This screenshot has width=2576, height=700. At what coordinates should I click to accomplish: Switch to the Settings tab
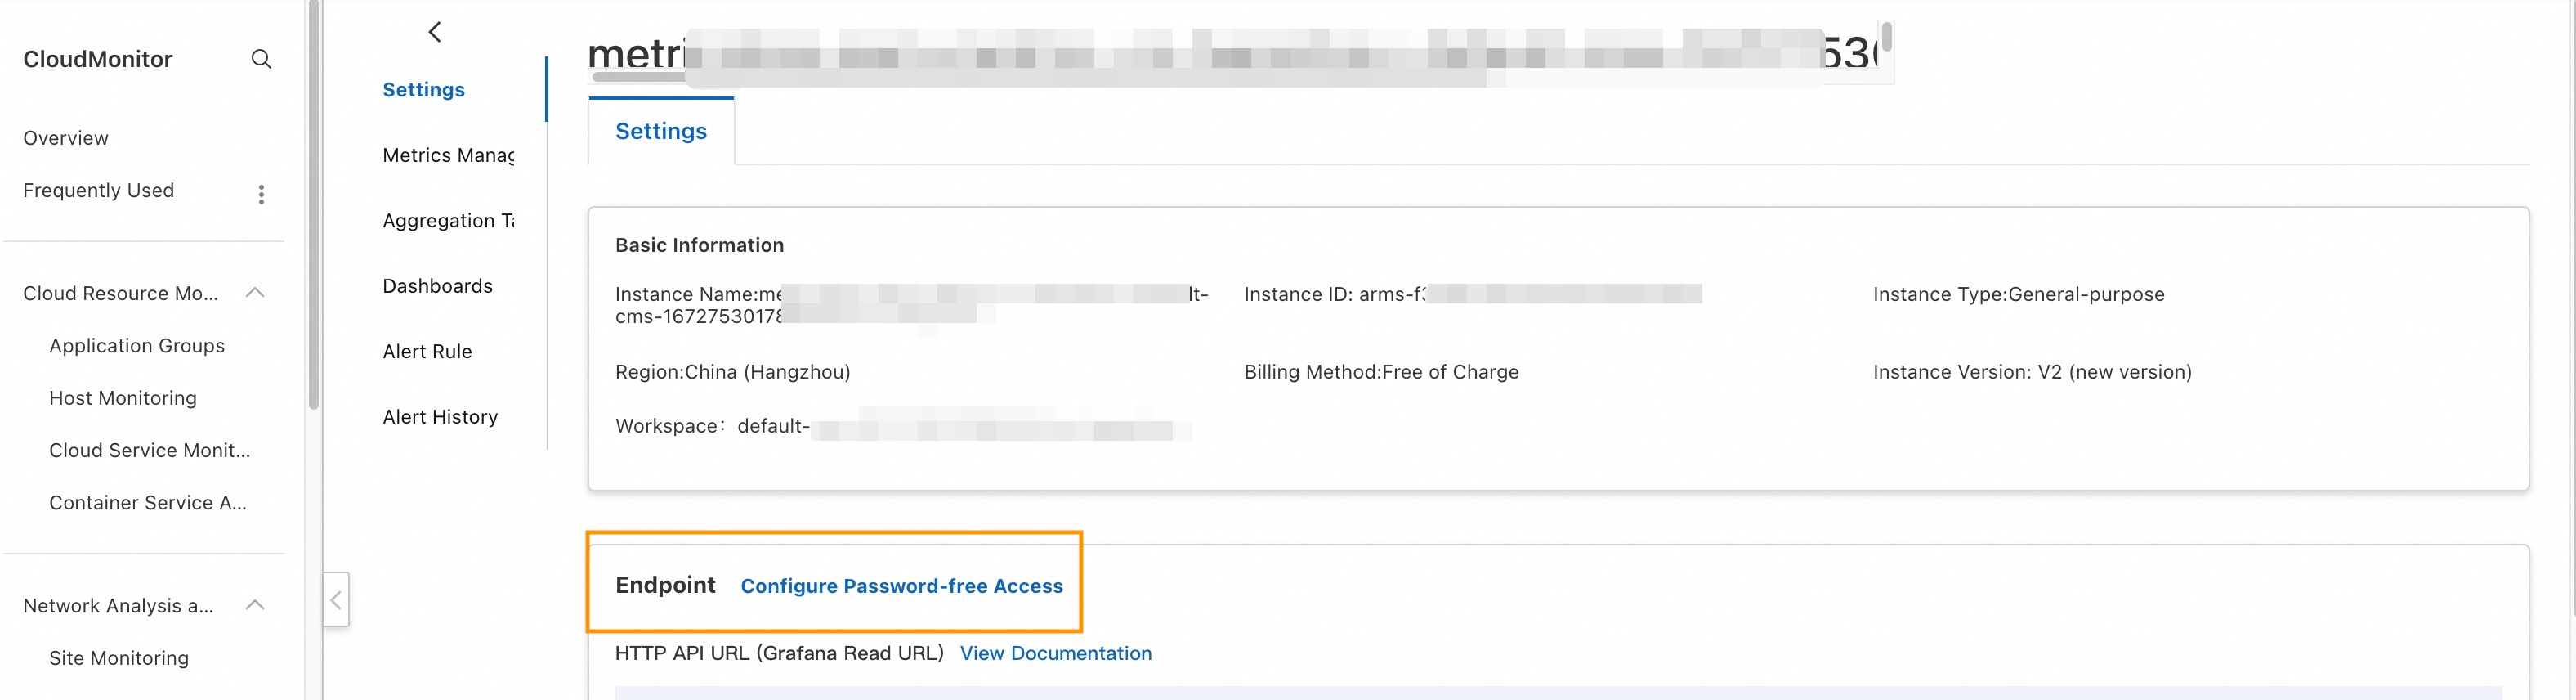click(x=661, y=131)
